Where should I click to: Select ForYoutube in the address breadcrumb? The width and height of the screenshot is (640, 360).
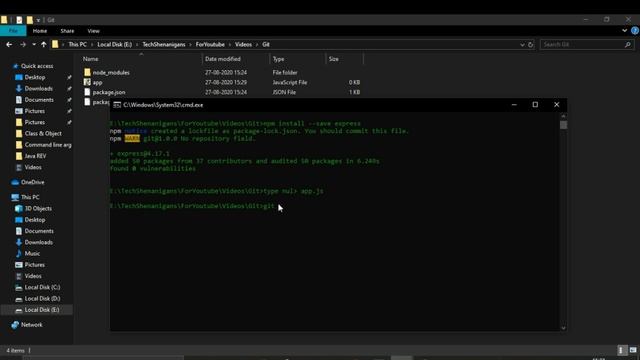(x=210, y=44)
